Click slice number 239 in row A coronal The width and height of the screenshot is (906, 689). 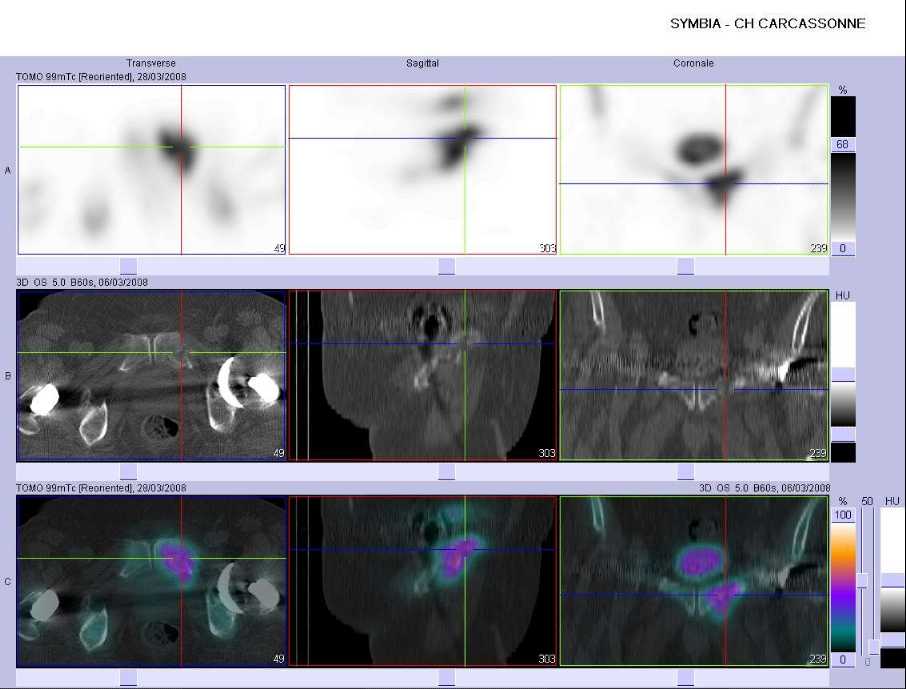[818, 248]
